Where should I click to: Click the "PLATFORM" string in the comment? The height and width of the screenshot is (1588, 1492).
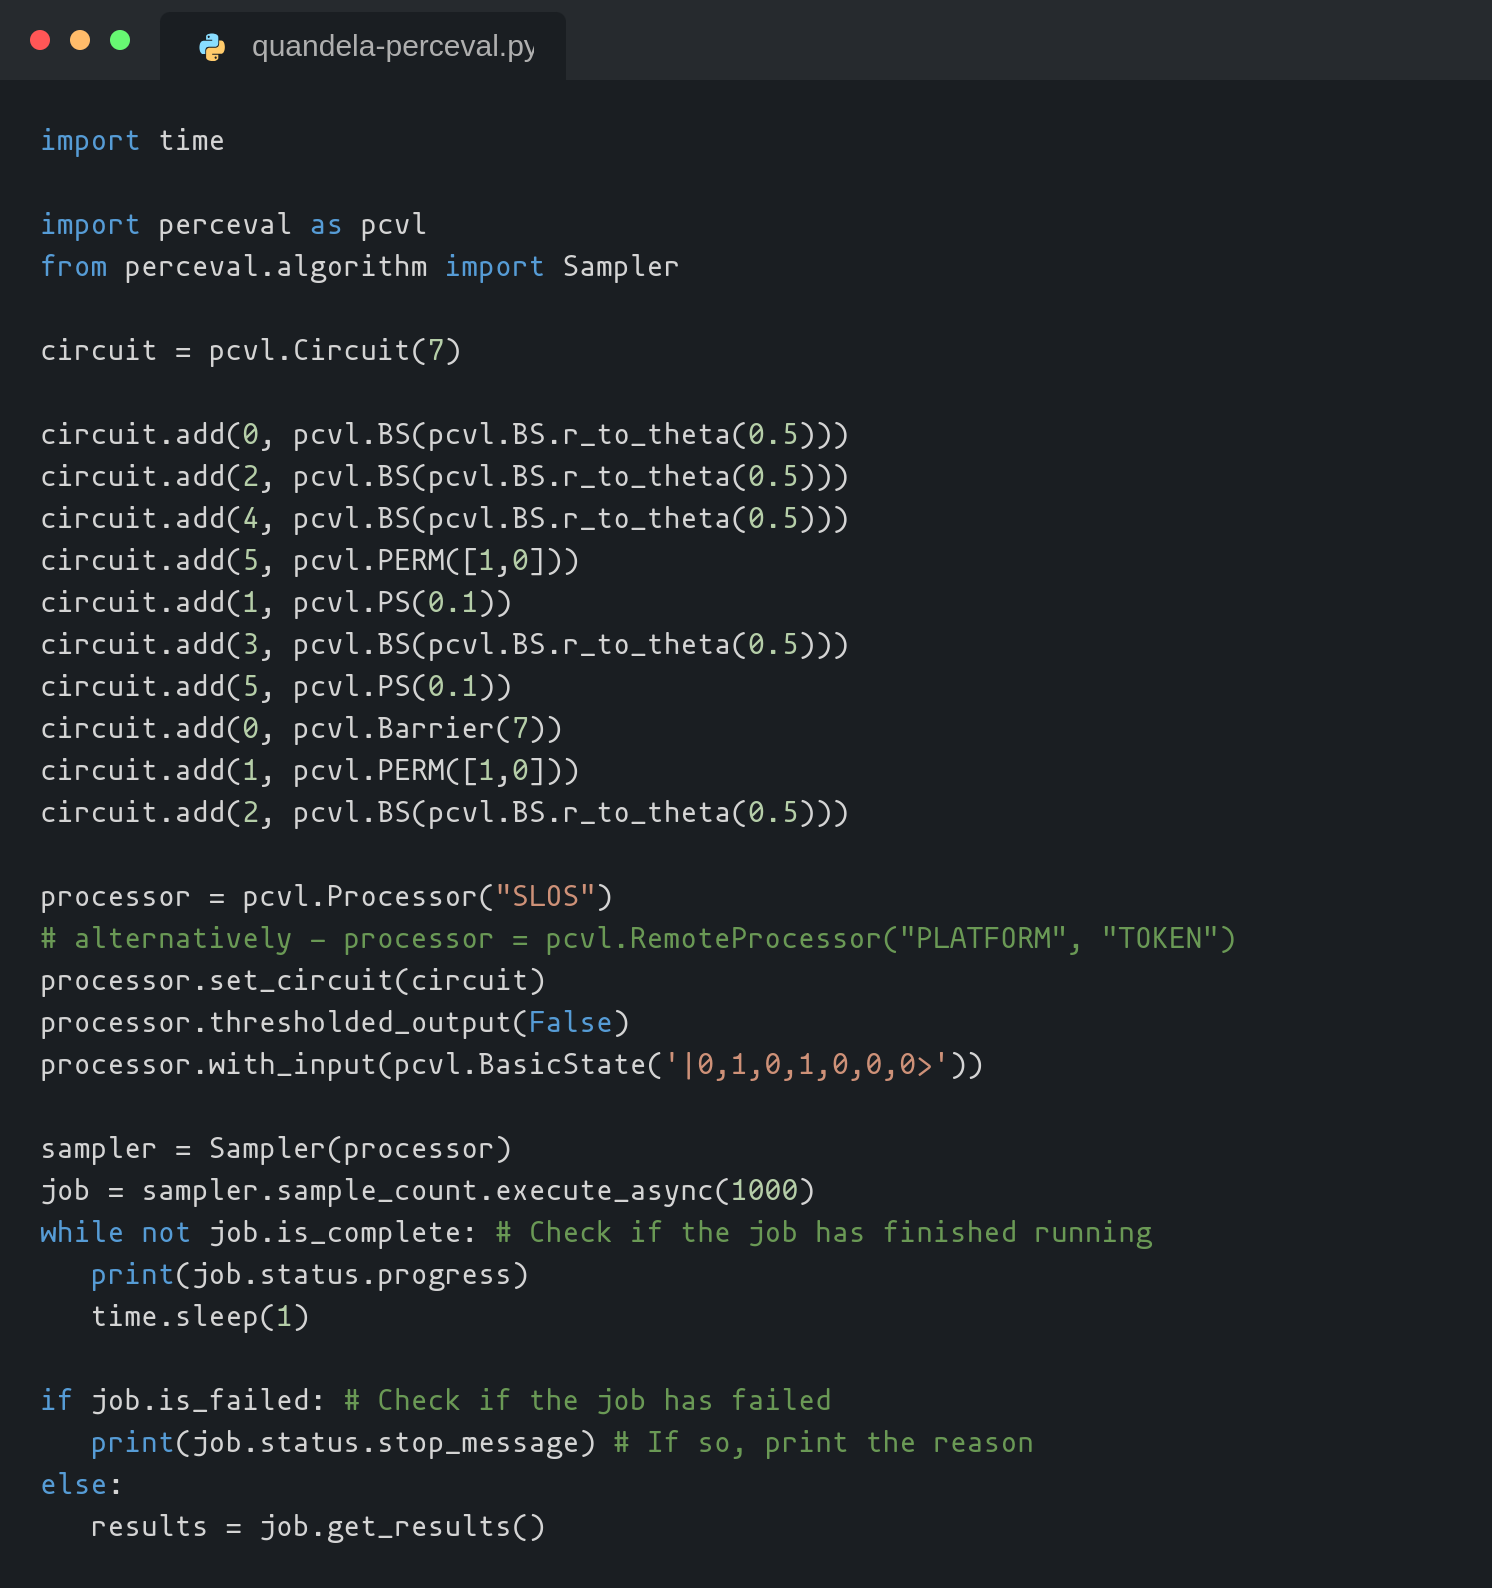click(983, 938)
